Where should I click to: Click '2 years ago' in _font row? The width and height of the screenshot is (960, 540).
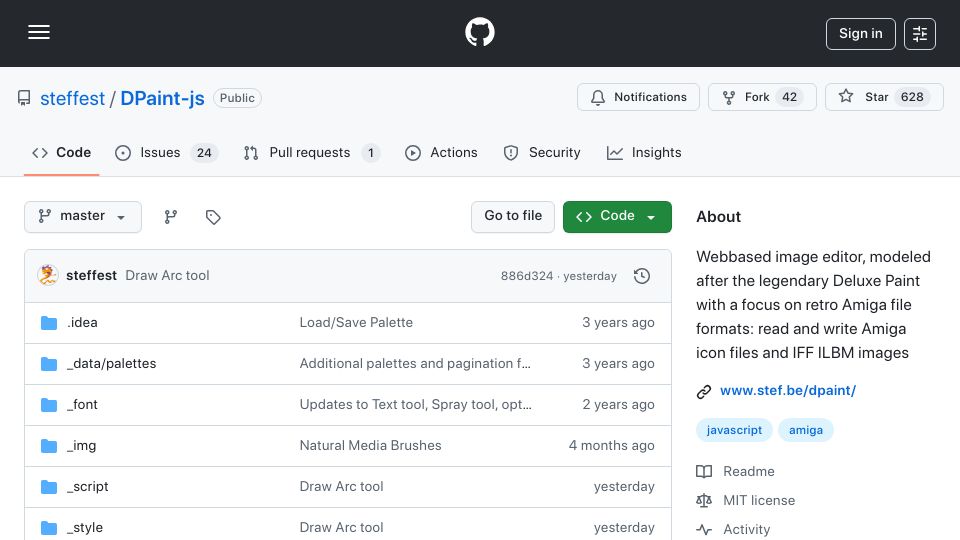point(618,405)
